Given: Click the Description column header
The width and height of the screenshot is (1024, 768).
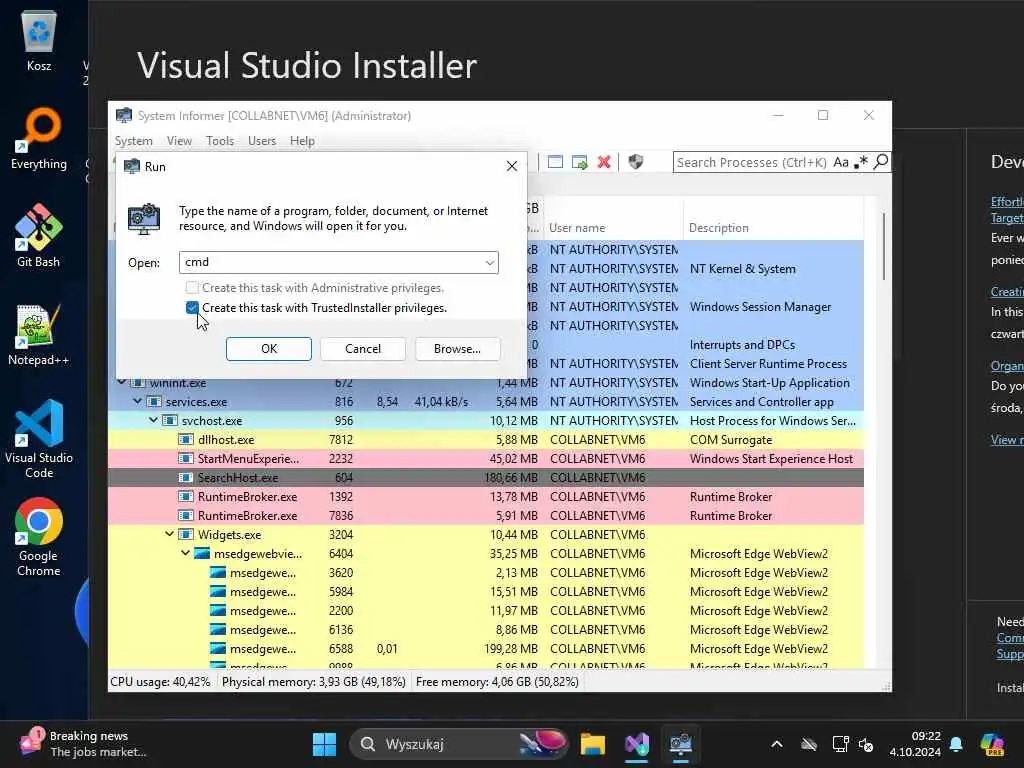Looking at the screenshot, I should [x=773, y=228].
